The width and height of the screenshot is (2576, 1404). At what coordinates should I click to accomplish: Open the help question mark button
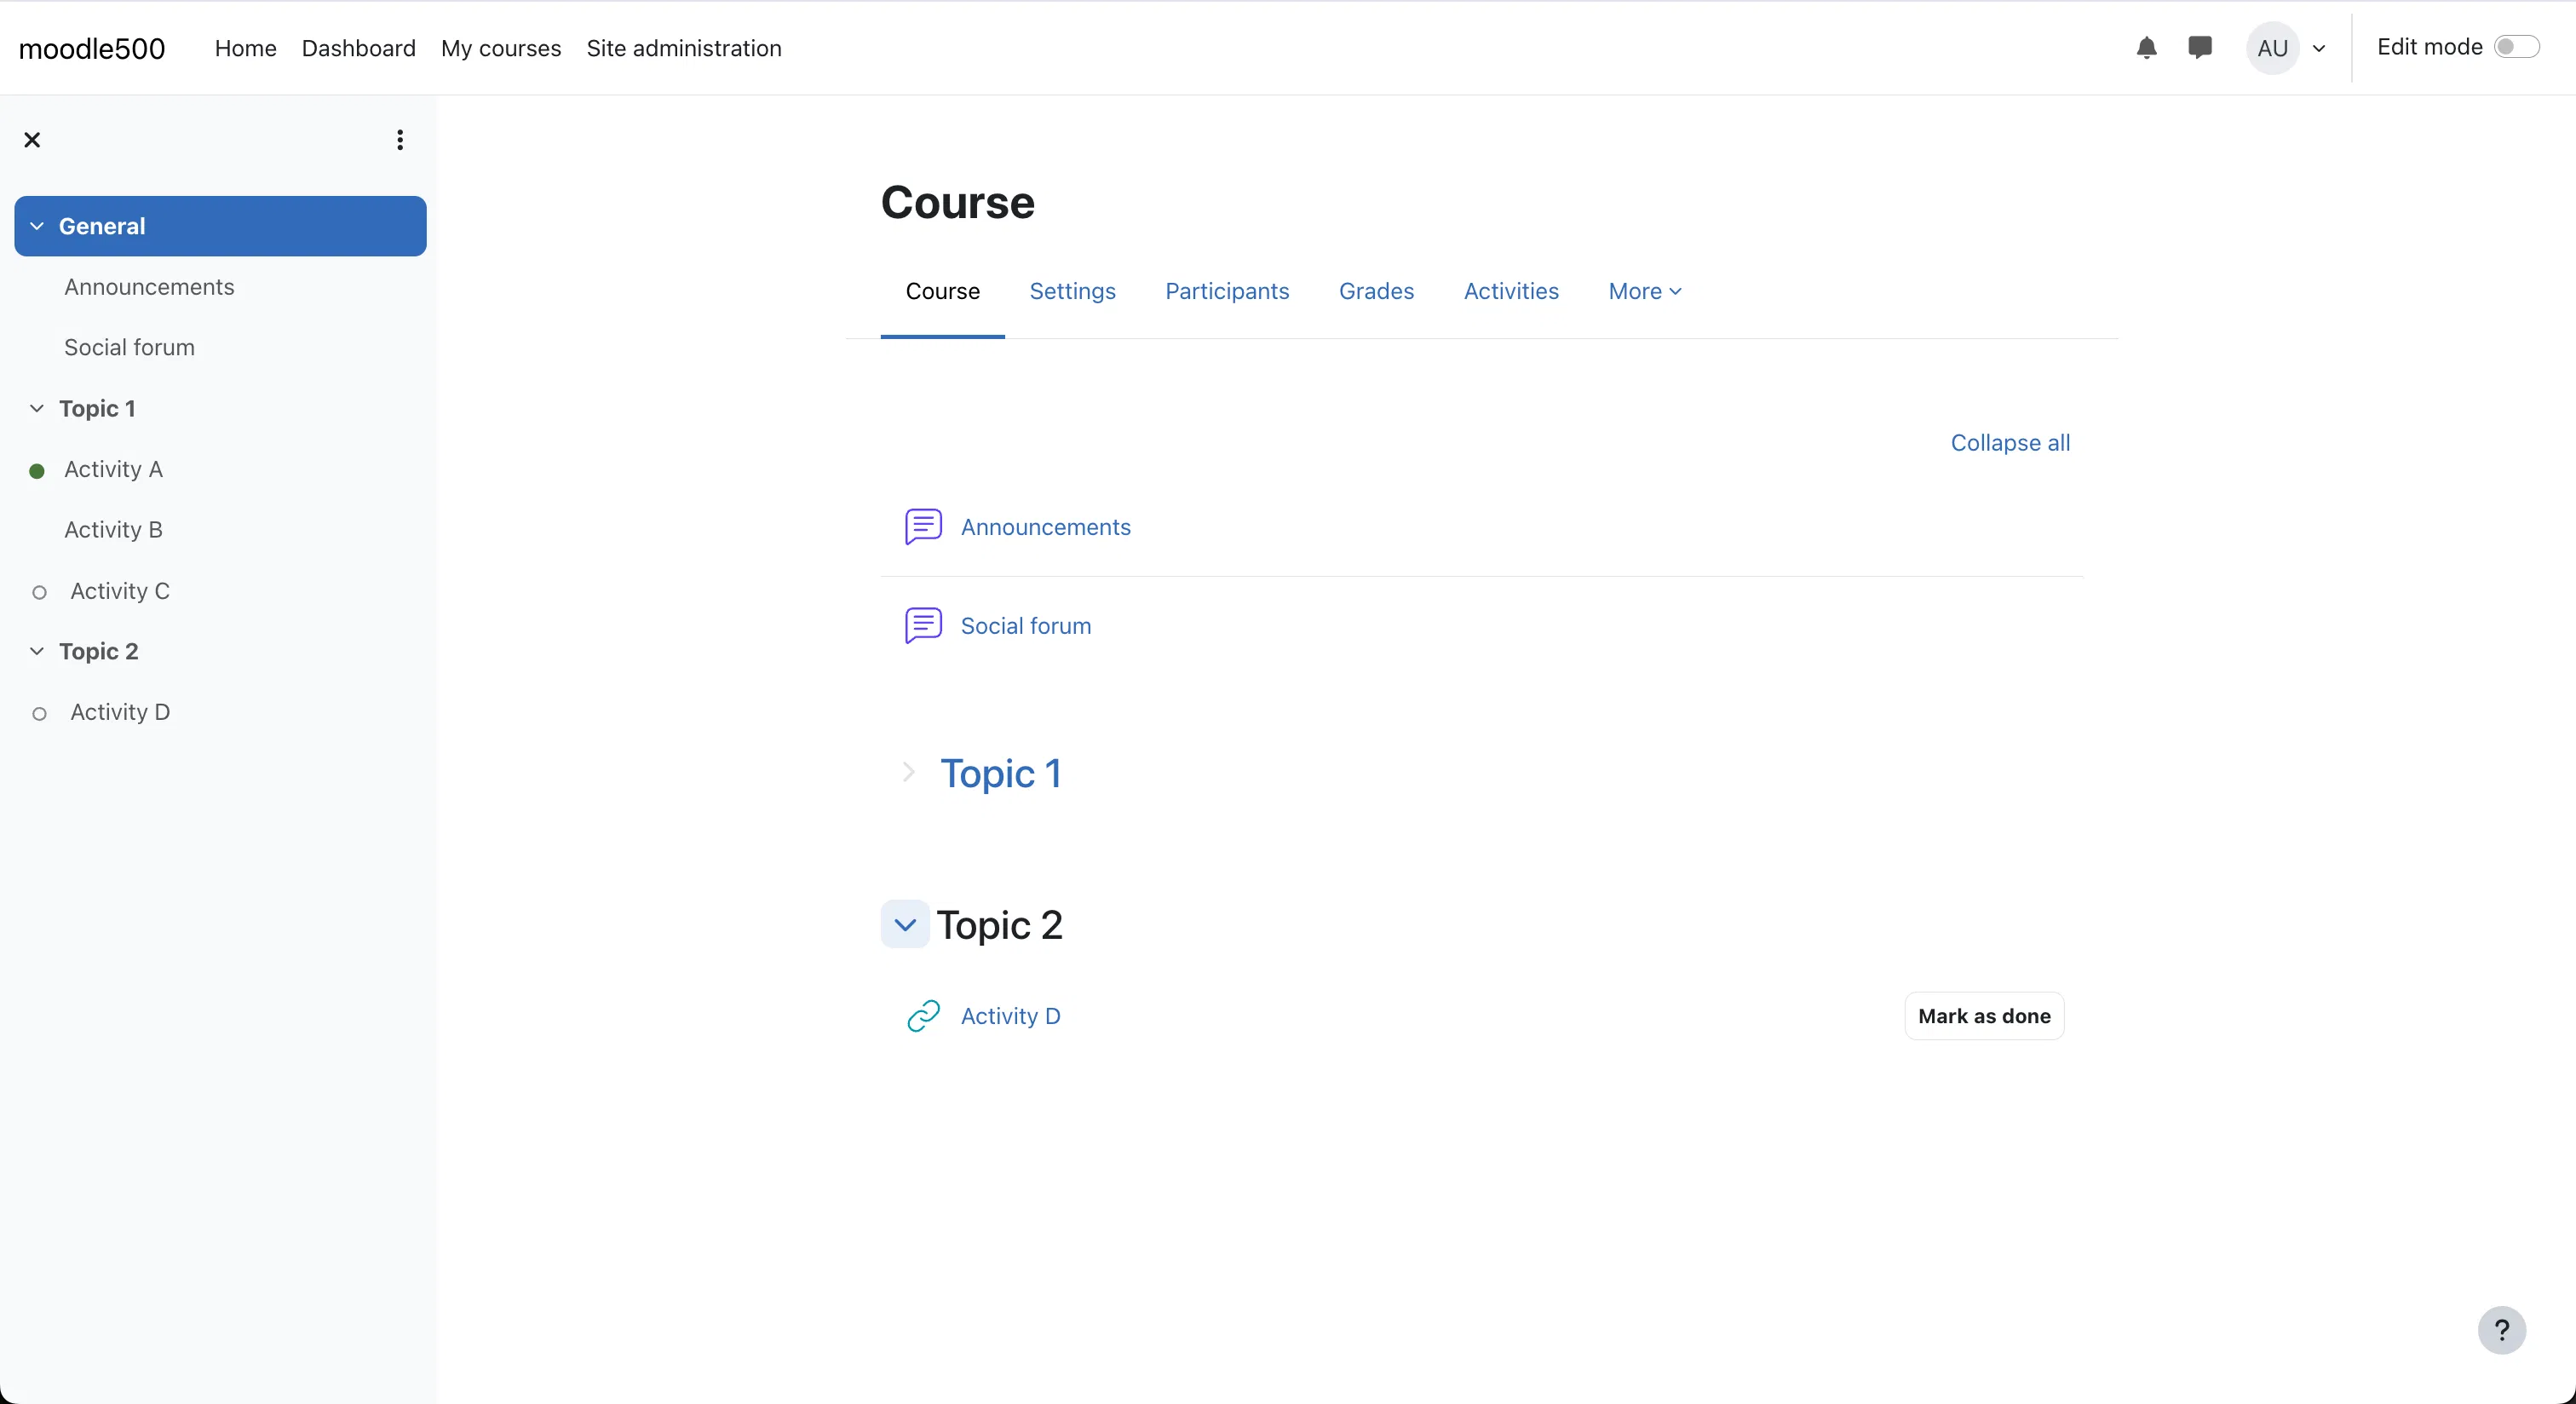[2501, 1330]
